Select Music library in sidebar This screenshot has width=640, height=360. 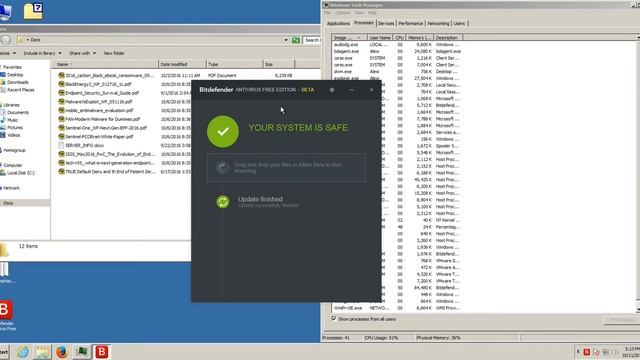[x=13, y=120]
